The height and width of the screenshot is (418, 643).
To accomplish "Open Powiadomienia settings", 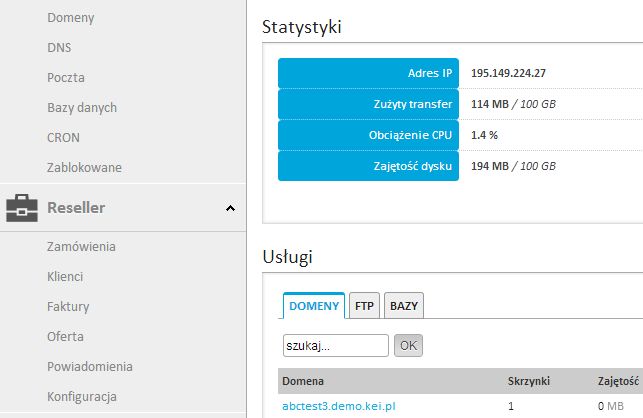I will click(89, 366).
